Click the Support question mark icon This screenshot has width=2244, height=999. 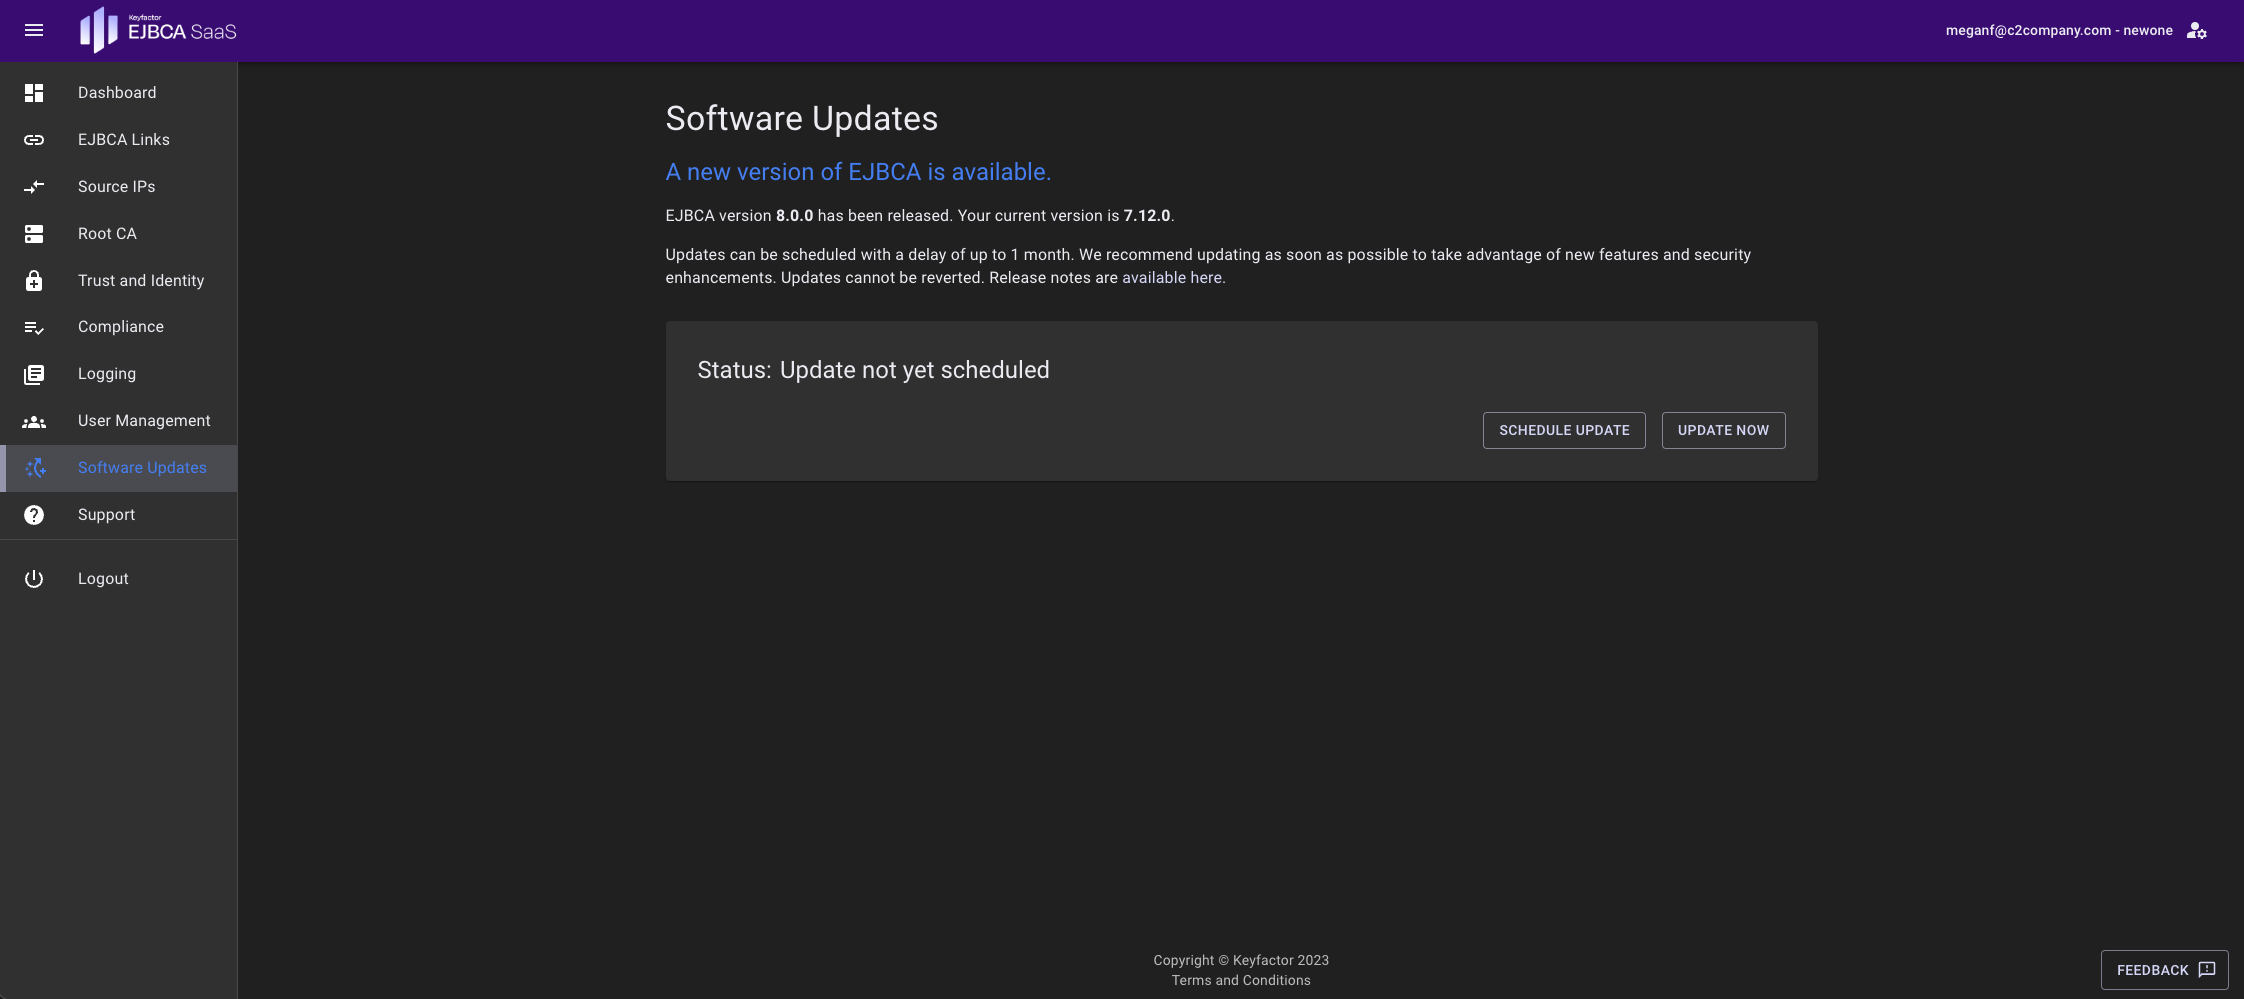point(34,515)
